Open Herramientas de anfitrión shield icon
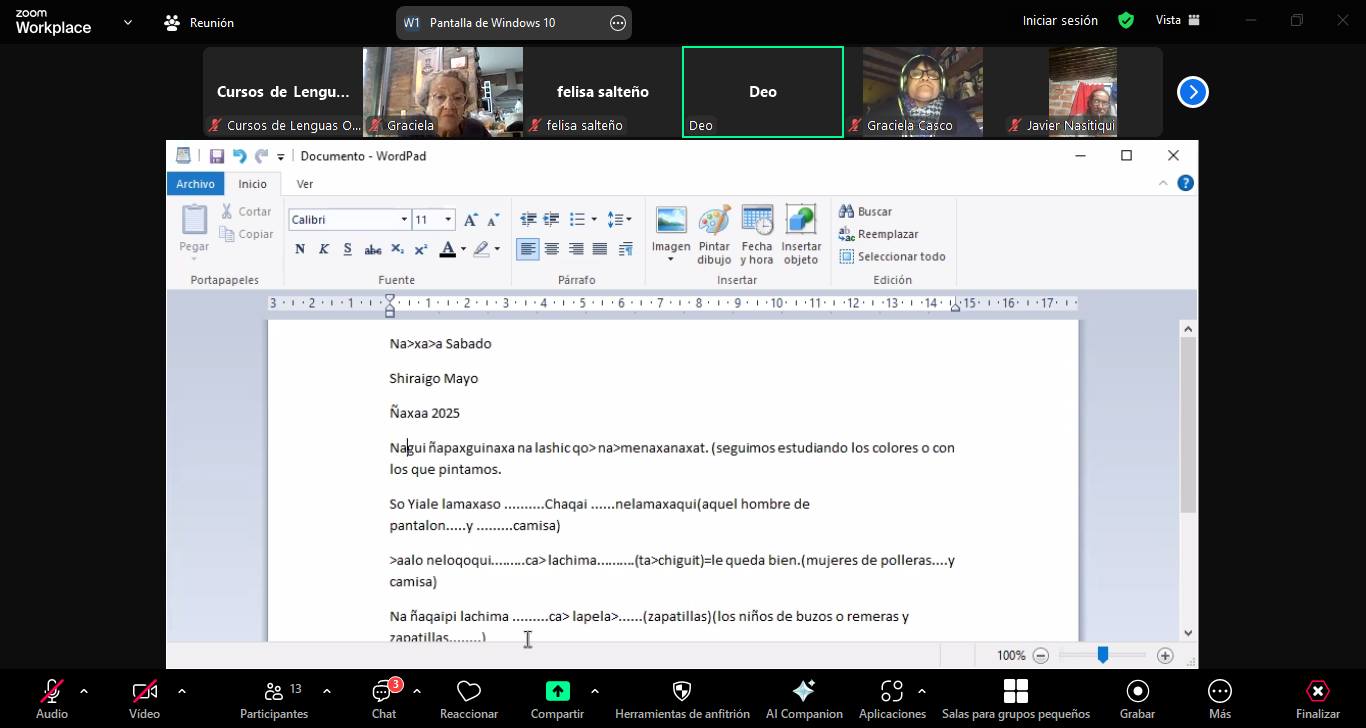The height and width of the screenshot is (728, 1366). tap(682, 692)
